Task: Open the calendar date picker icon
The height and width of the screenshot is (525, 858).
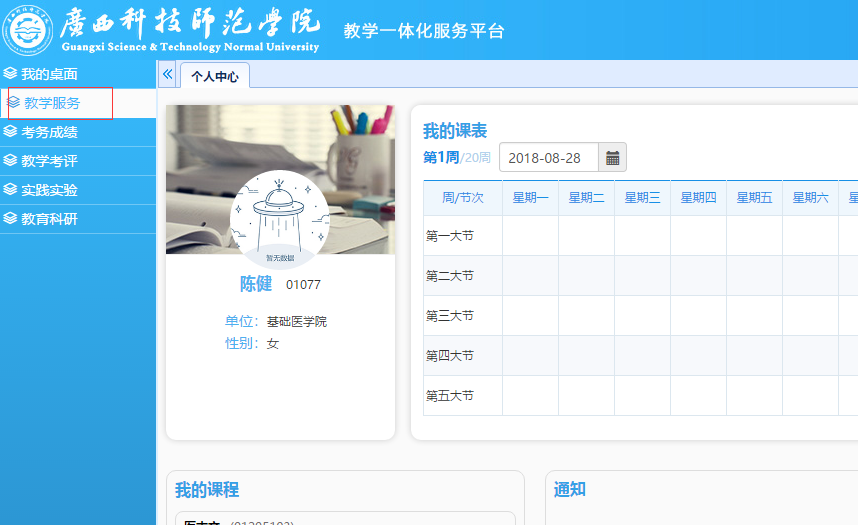Action: tap(613, 158)
